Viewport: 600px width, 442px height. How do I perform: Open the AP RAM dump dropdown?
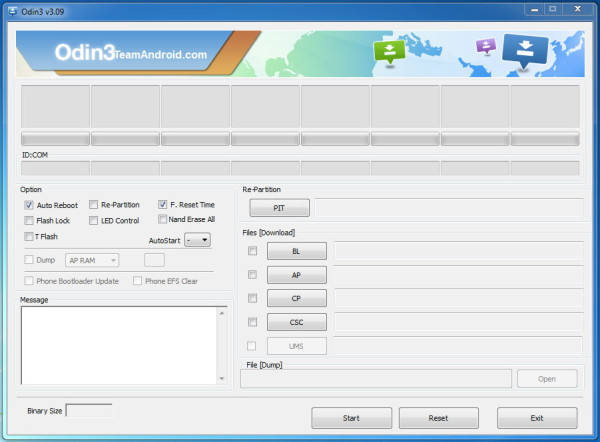point(92,260)
